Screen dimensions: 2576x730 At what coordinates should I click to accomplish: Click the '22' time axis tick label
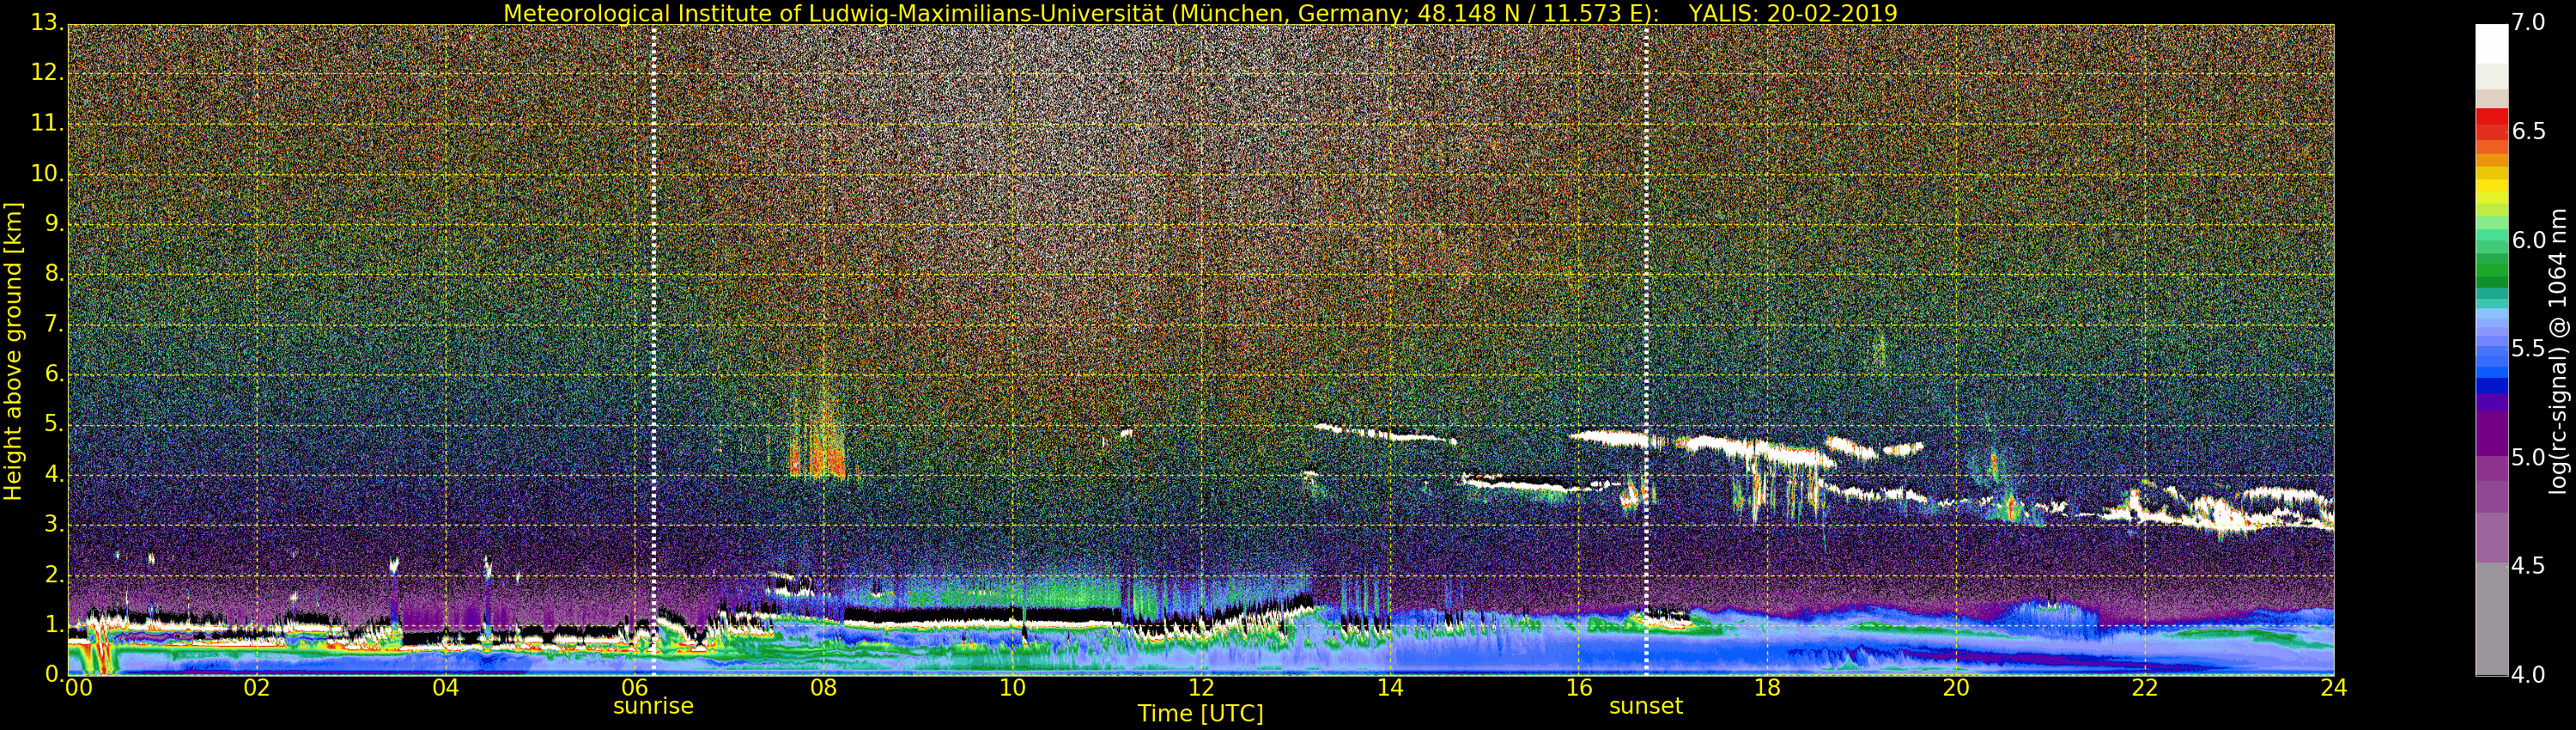click(2145, 688)
